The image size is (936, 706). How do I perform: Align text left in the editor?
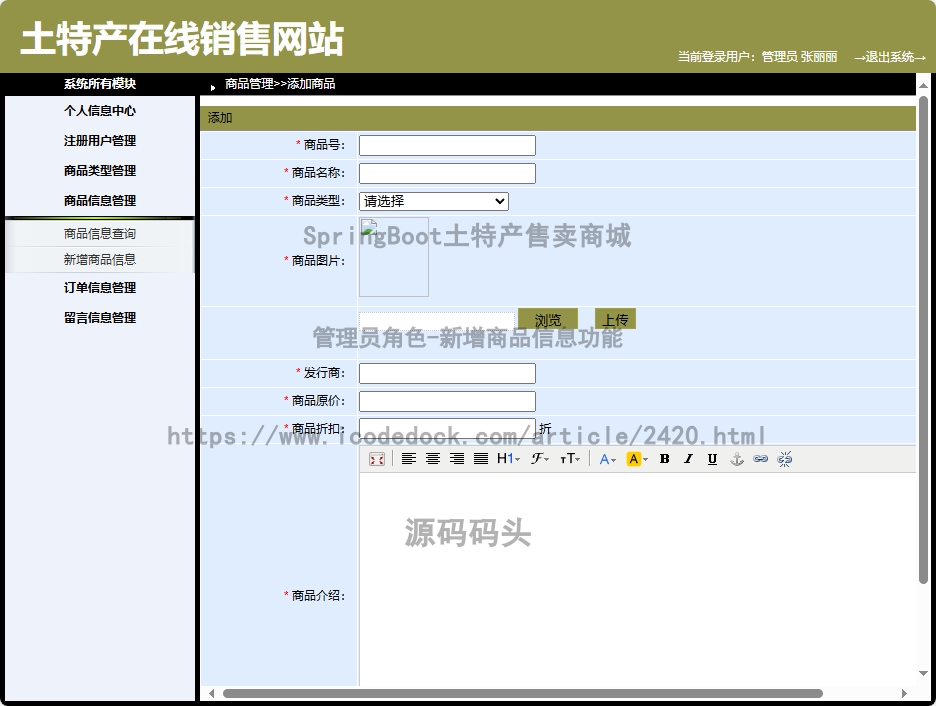click(409, 459)
